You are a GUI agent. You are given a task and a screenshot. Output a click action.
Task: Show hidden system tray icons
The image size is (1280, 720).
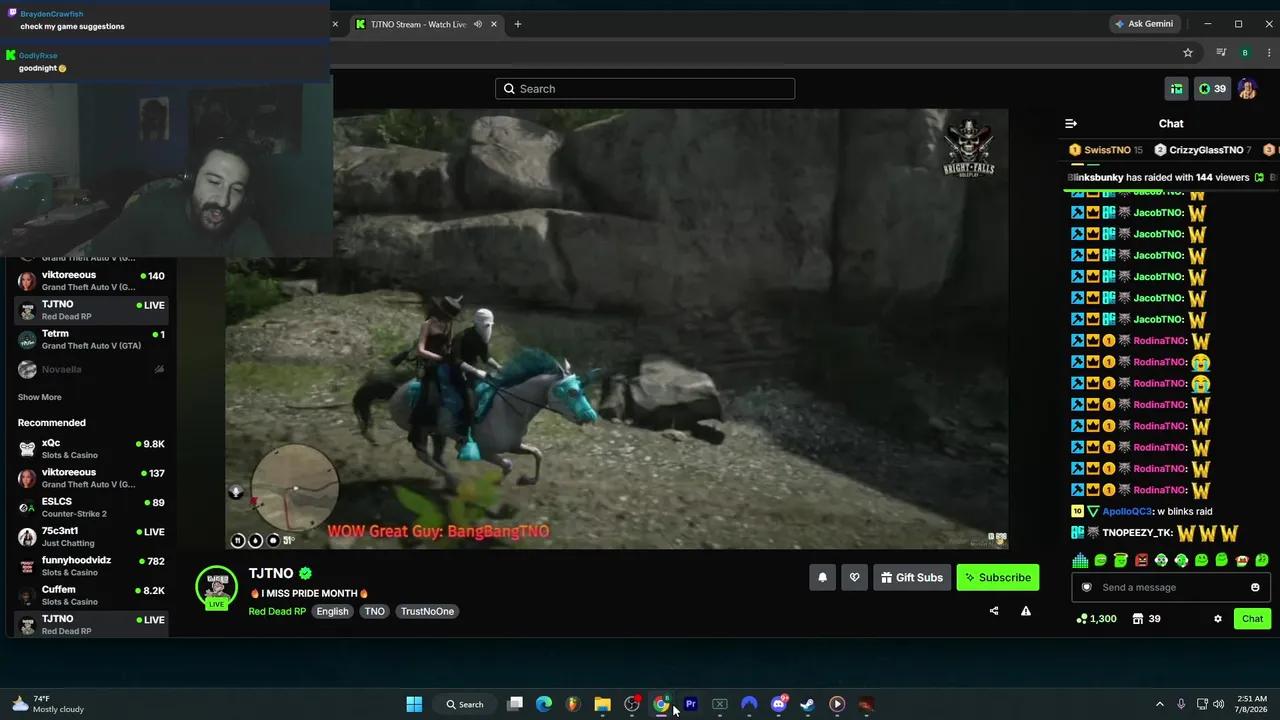1160,704
